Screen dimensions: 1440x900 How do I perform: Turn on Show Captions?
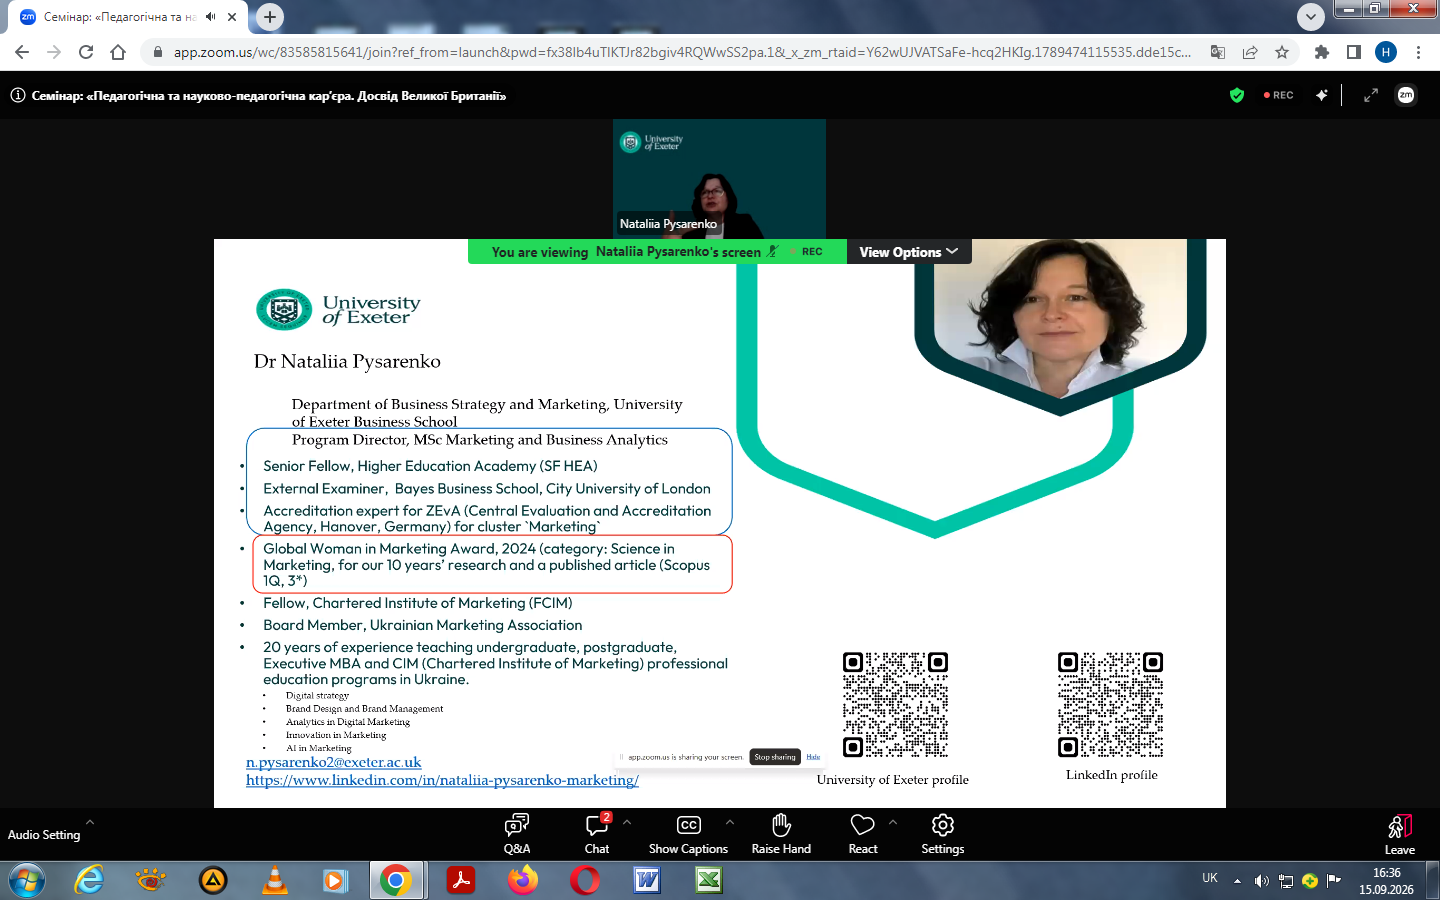pyautogui.click(x=688, y=833)
